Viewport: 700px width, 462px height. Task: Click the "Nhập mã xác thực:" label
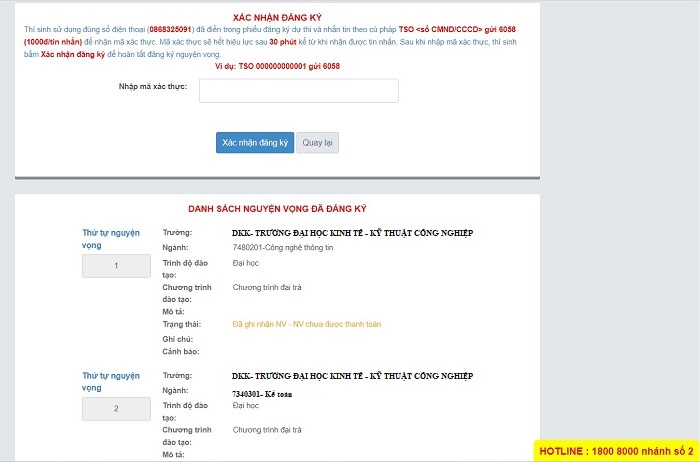click(x=152, y=86)
